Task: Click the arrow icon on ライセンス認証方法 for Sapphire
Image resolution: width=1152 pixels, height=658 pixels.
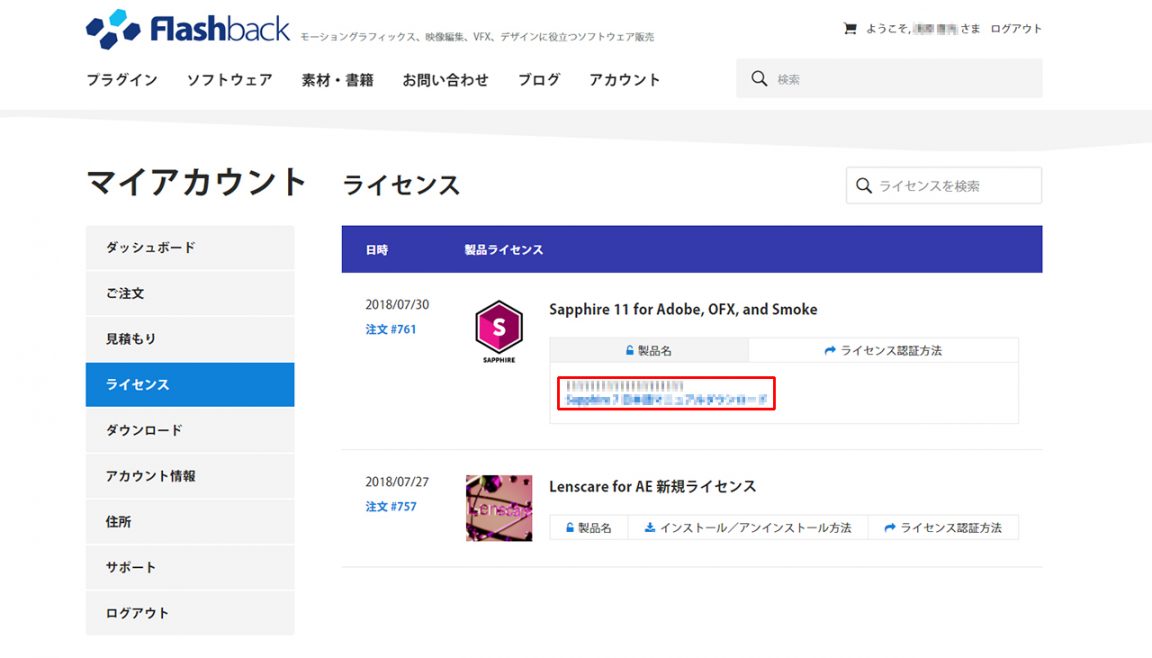Action: click(x=829, y=349)
